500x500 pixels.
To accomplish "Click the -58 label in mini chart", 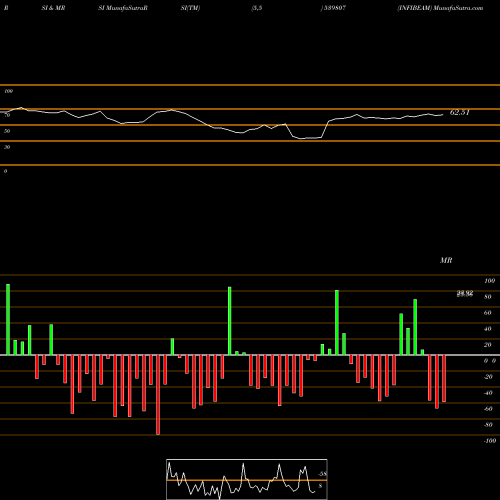I will point(322,474).
